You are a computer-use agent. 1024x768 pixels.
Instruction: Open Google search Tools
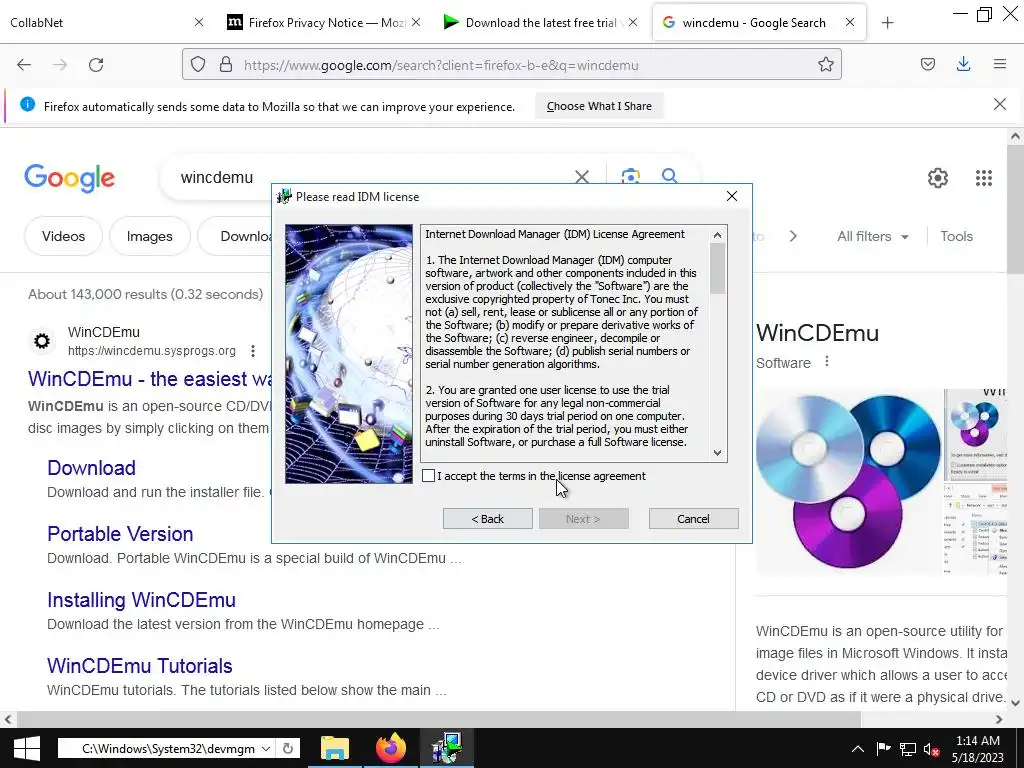(957, 236)
